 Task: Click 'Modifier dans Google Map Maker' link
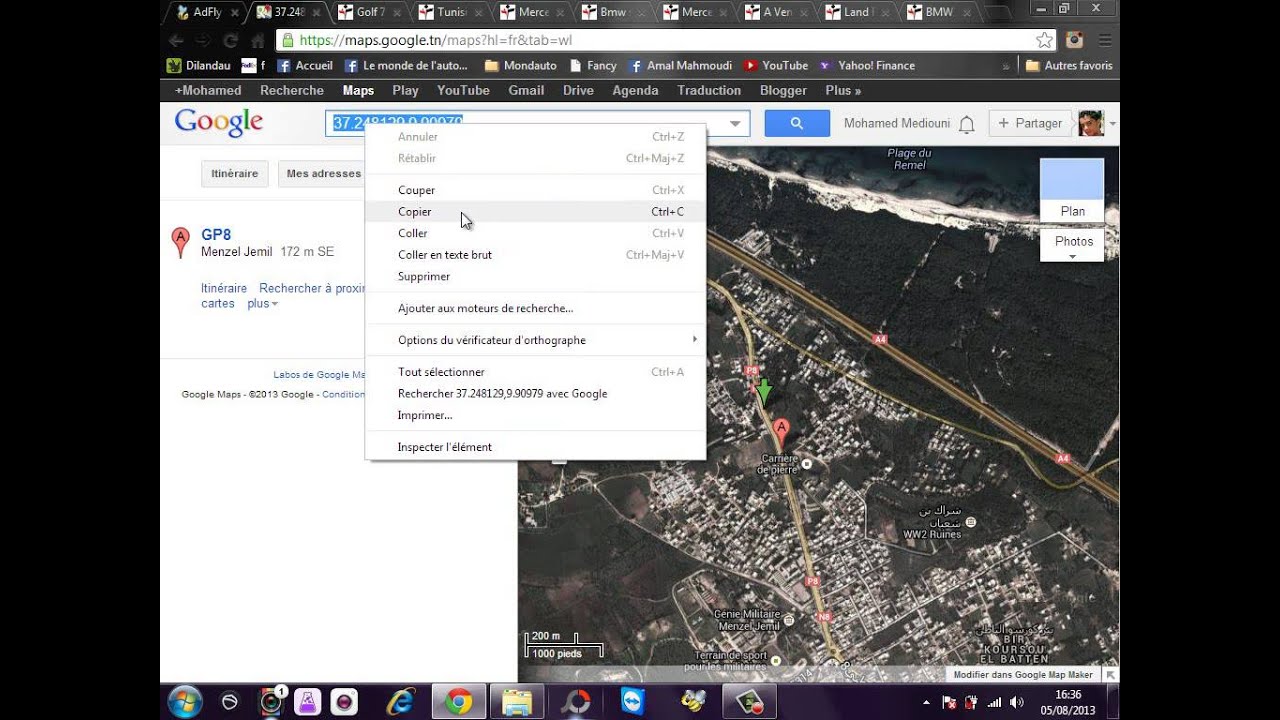click(1023, 675)
